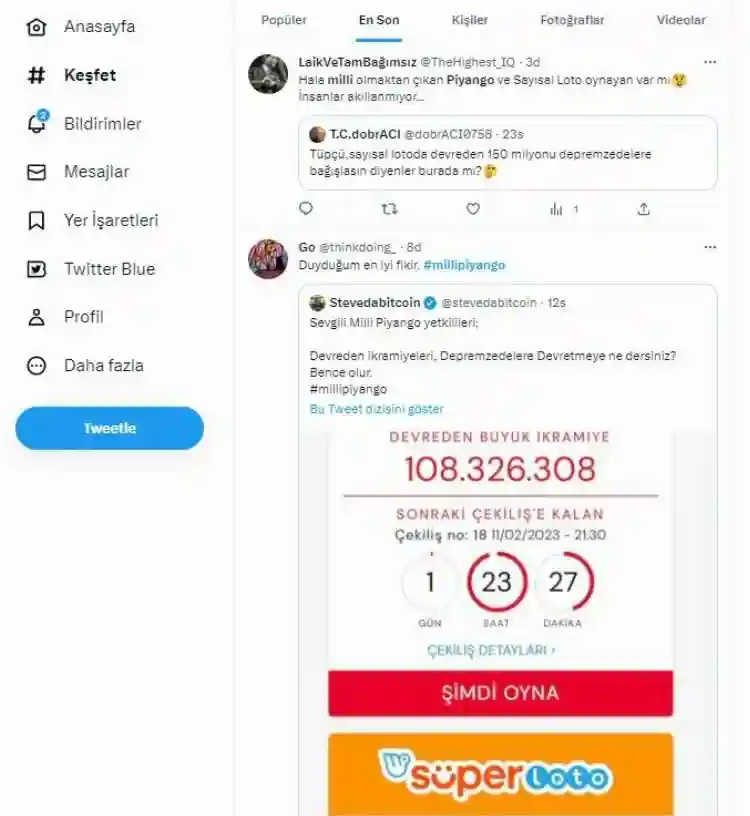This screenshot has height=816, width=750.
Task: Click the reply icon under first tweet
Action: 306,209
